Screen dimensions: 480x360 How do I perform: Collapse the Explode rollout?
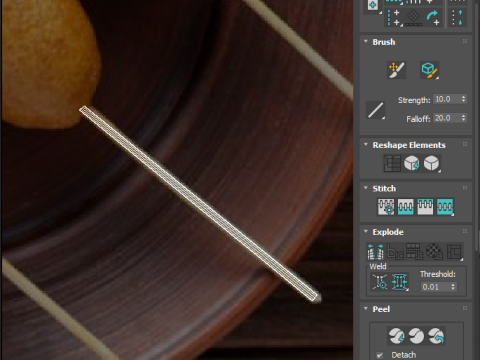click(366, 231)
